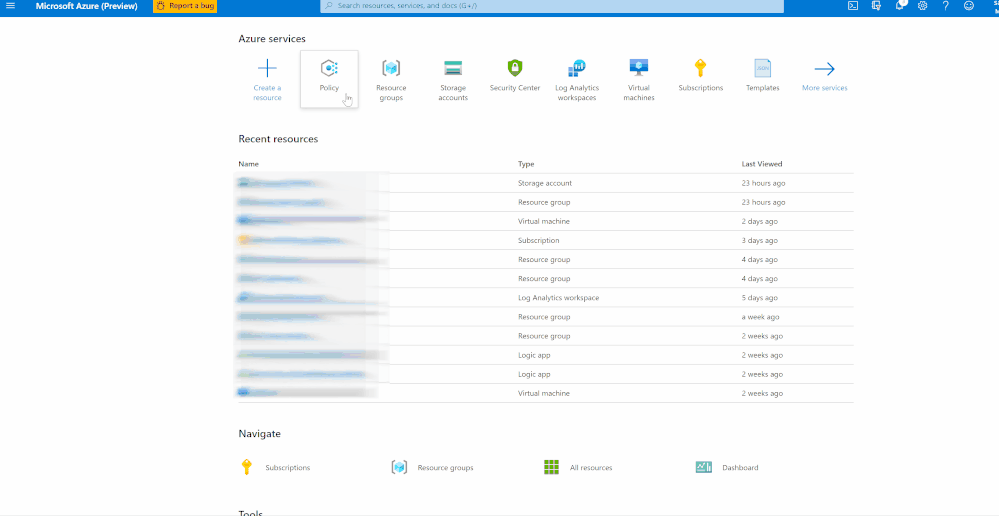Screen dimensions: 999x516
Task: Open Templates service icon
Action: pyautogui.click(x=763, y=68)
